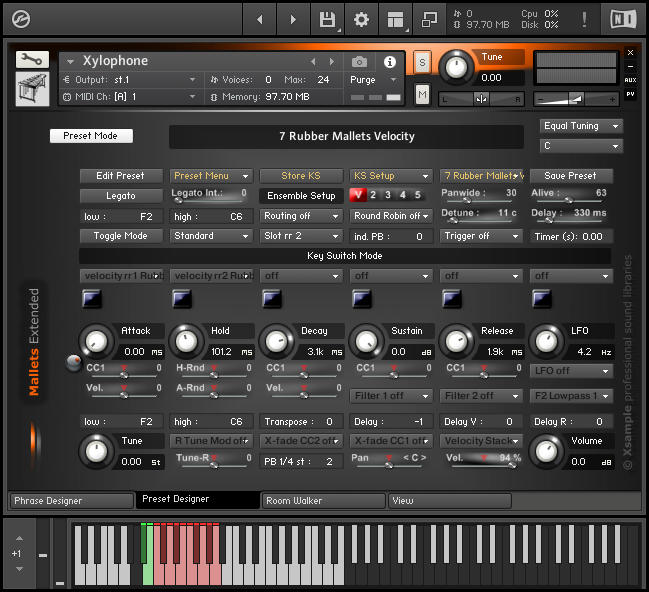The width and height of the screenshot is (649, 592).
Task: Open the Slot rr 2 menu
Action: pos(301,236)
